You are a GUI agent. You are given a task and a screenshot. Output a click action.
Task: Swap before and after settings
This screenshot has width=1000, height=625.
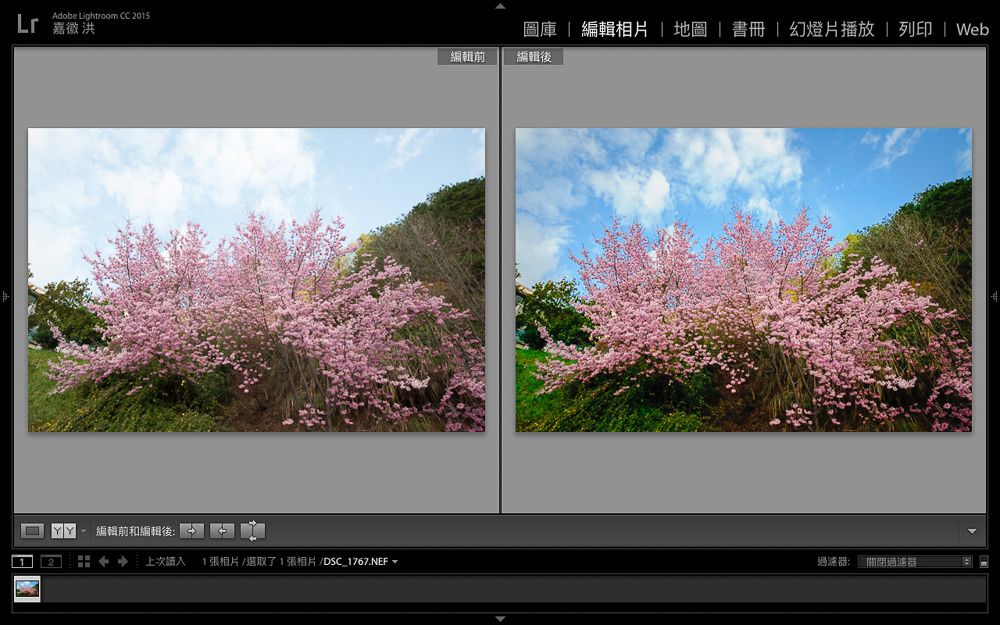click(x=253, y=531)
